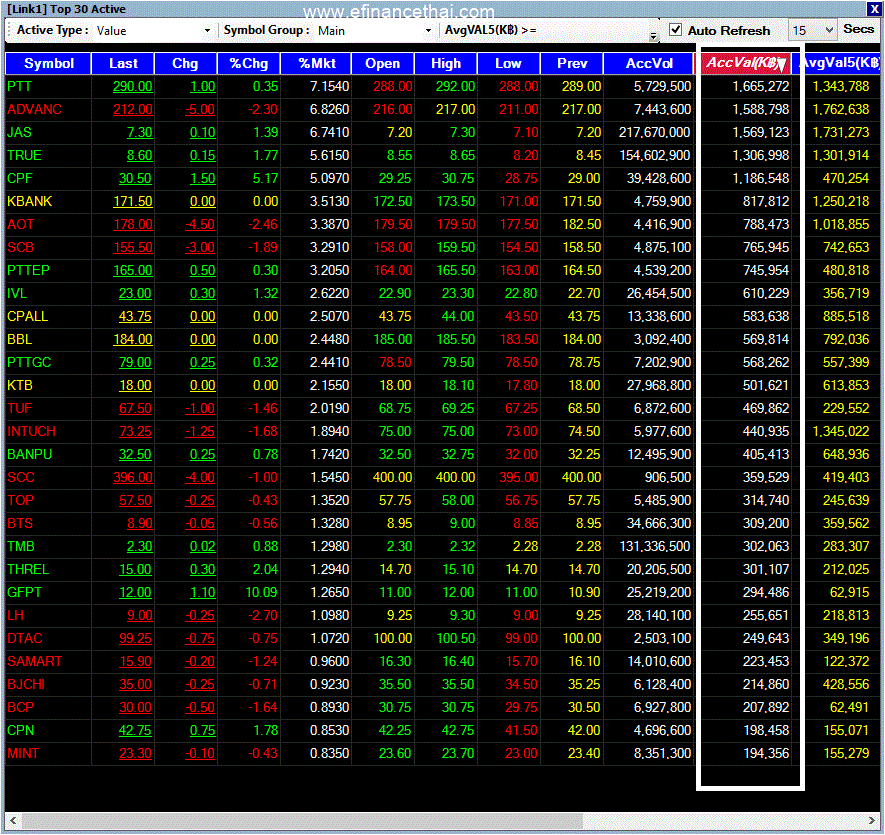Sort by the AccVol column header
Image resolution: width=885 pixels, height=835 pixels.
[649, 63]
